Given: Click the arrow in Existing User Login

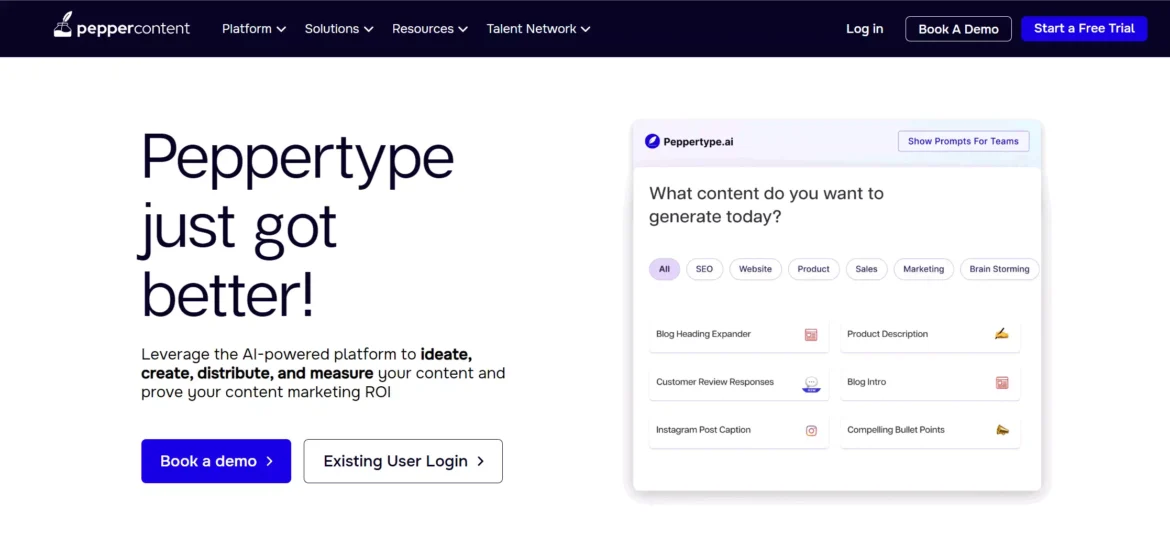Looking at the screenshot, I should 481,462.
